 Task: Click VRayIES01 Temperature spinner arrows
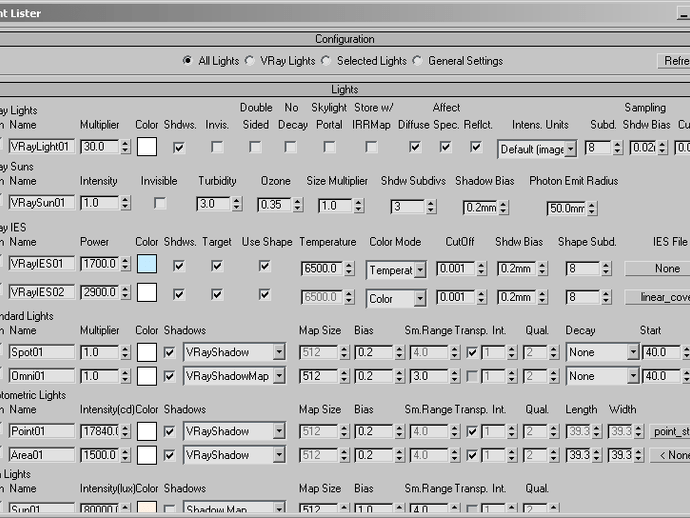pos(349,268)
